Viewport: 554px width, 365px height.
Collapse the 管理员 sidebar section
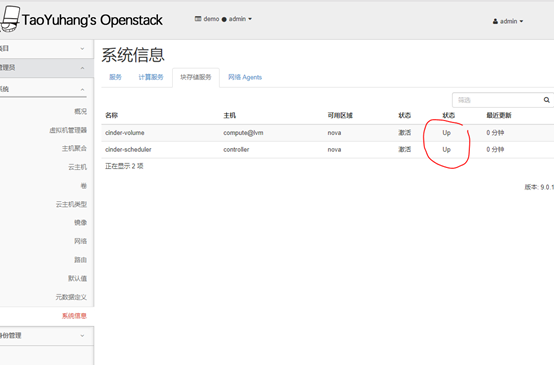click(43, 67)
